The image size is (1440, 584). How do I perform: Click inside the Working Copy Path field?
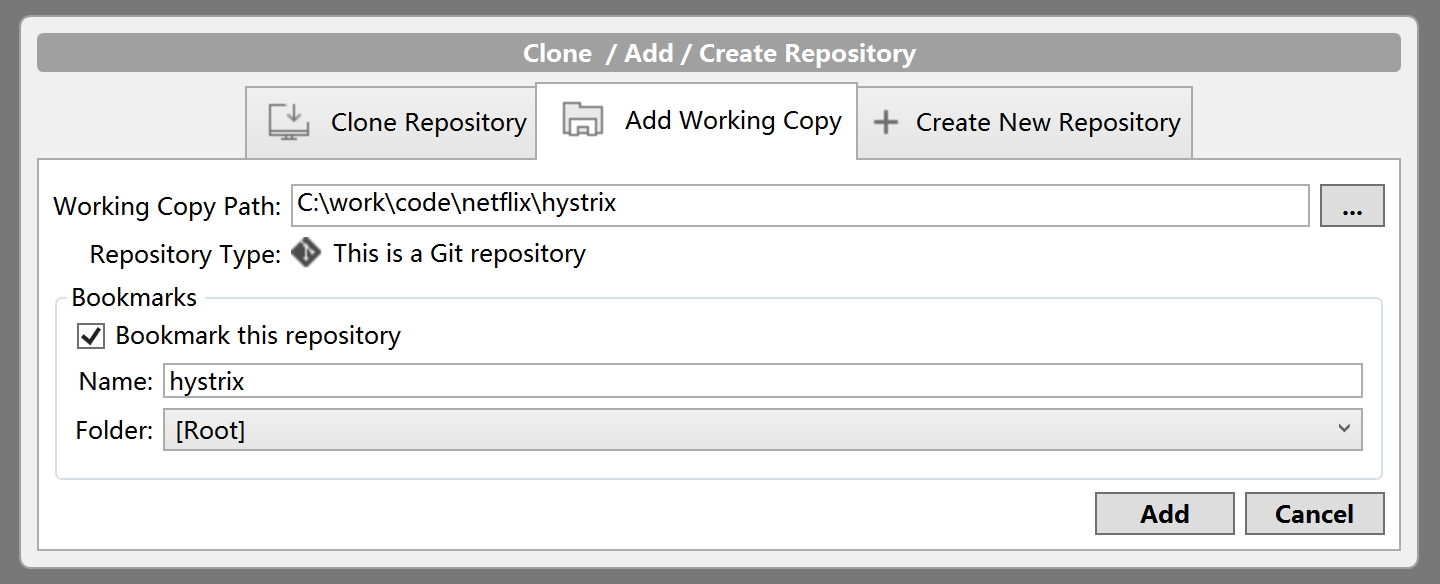tap(800, 205)
